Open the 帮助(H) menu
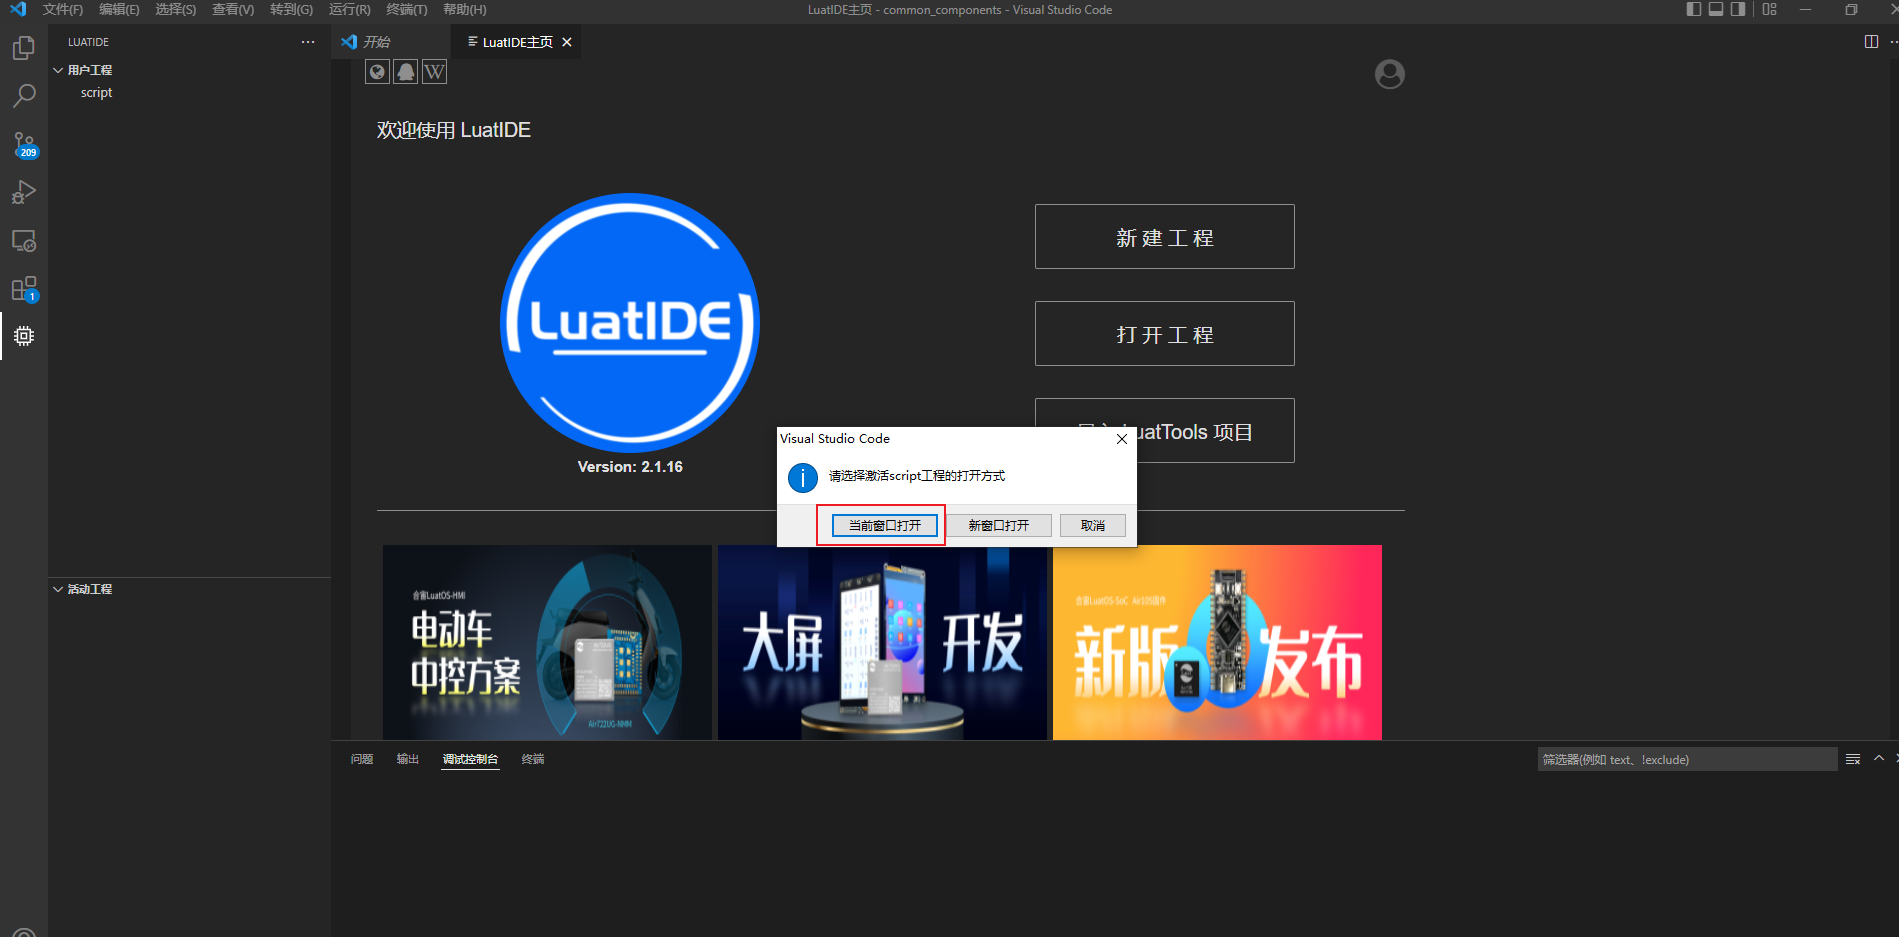 [464, 9]
